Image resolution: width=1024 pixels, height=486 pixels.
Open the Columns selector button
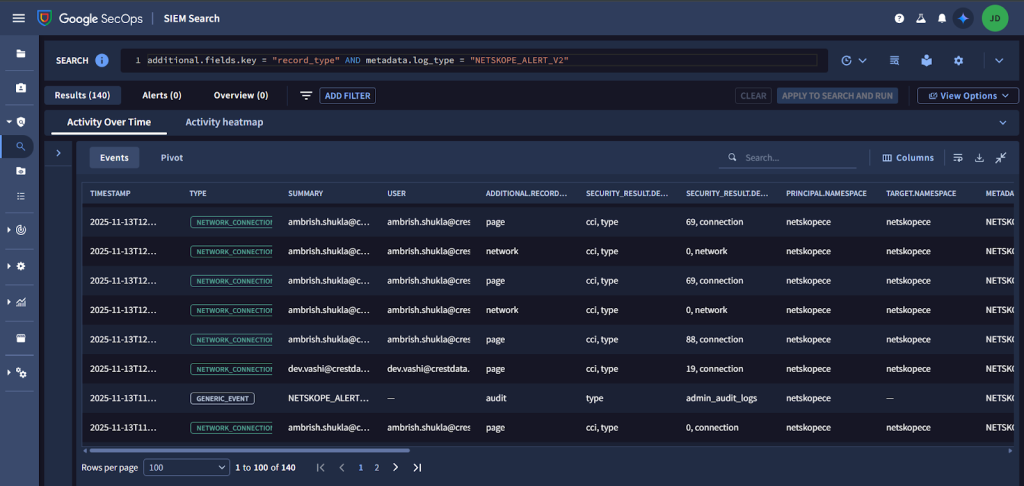[908, 157]
